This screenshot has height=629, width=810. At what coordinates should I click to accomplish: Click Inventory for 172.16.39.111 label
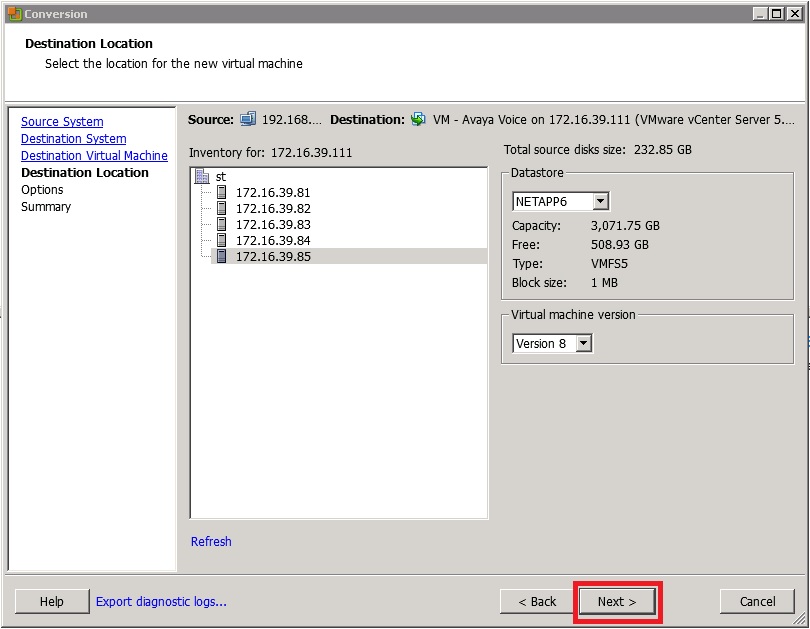(270, 153)
